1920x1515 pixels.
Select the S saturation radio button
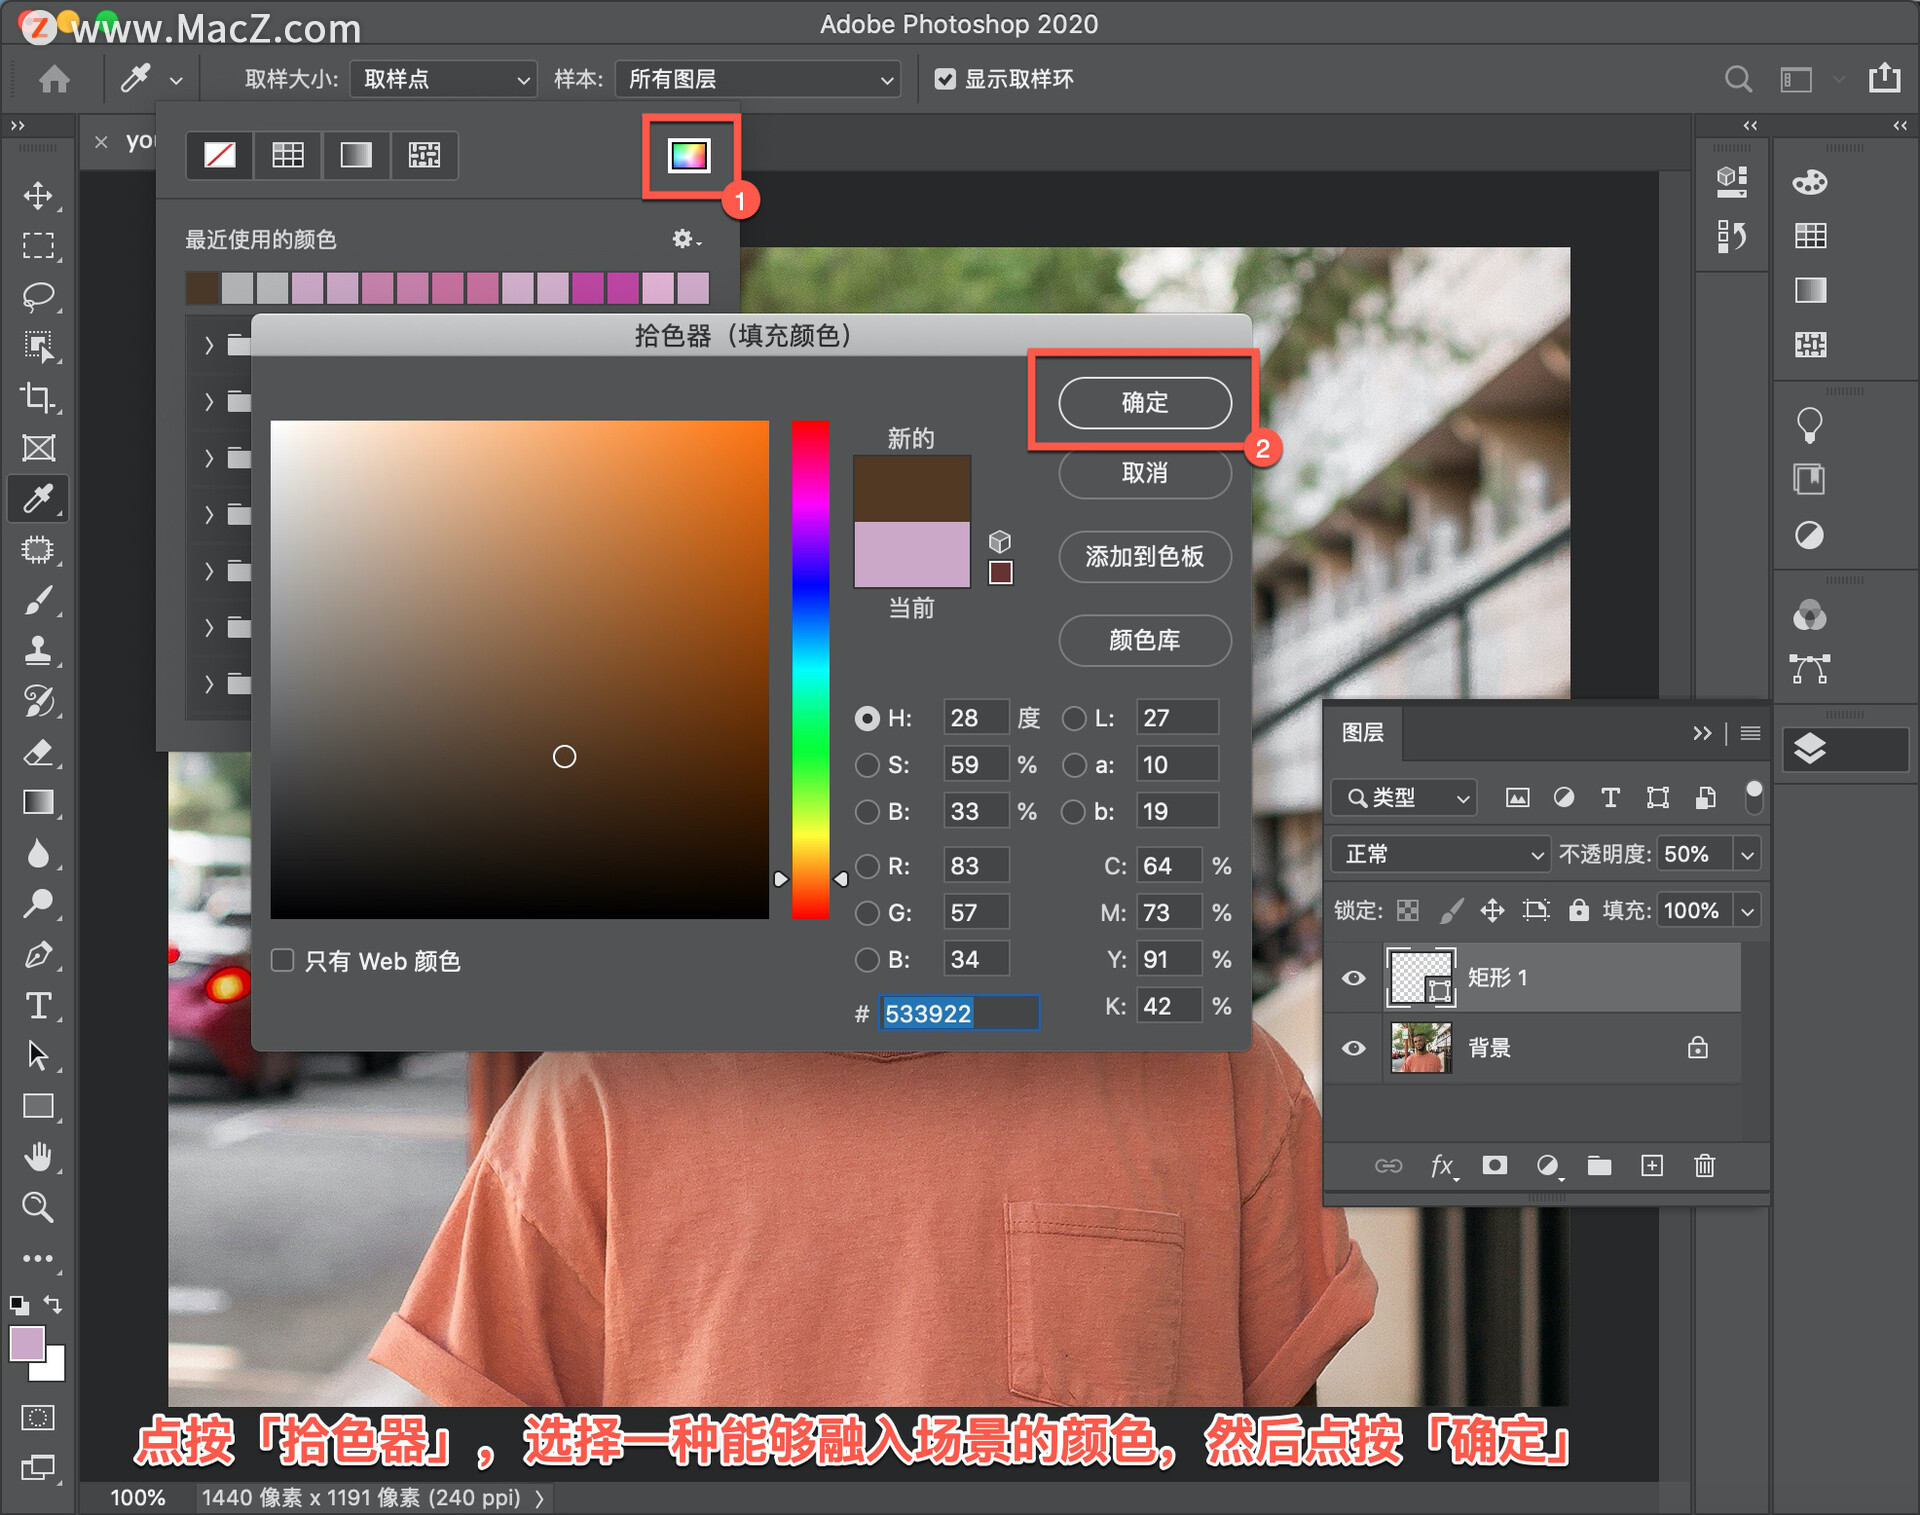[867, 765]
